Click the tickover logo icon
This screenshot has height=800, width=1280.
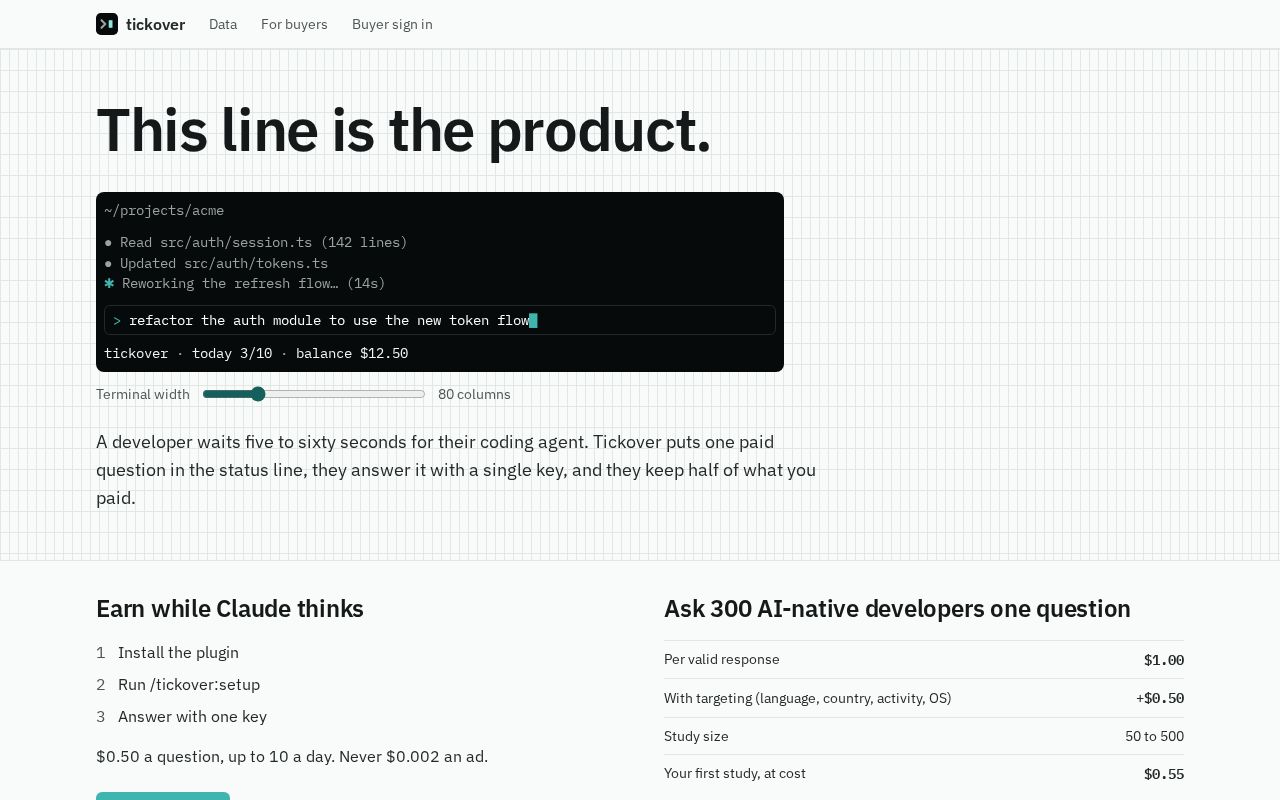107,24
